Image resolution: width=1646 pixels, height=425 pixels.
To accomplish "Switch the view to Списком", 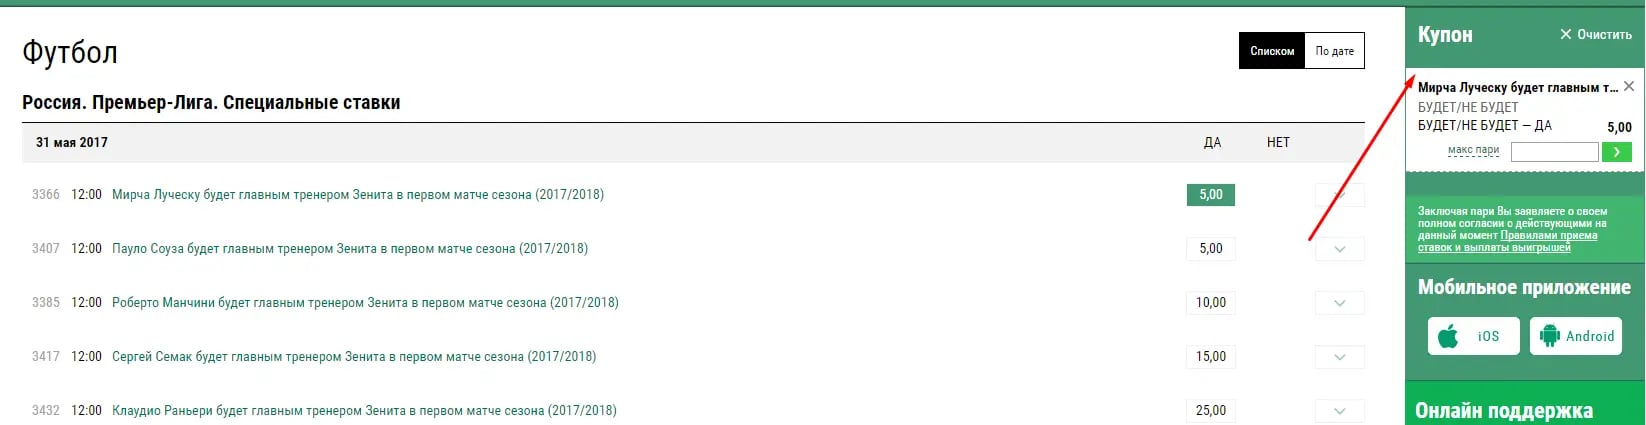I will (1272, 51).
